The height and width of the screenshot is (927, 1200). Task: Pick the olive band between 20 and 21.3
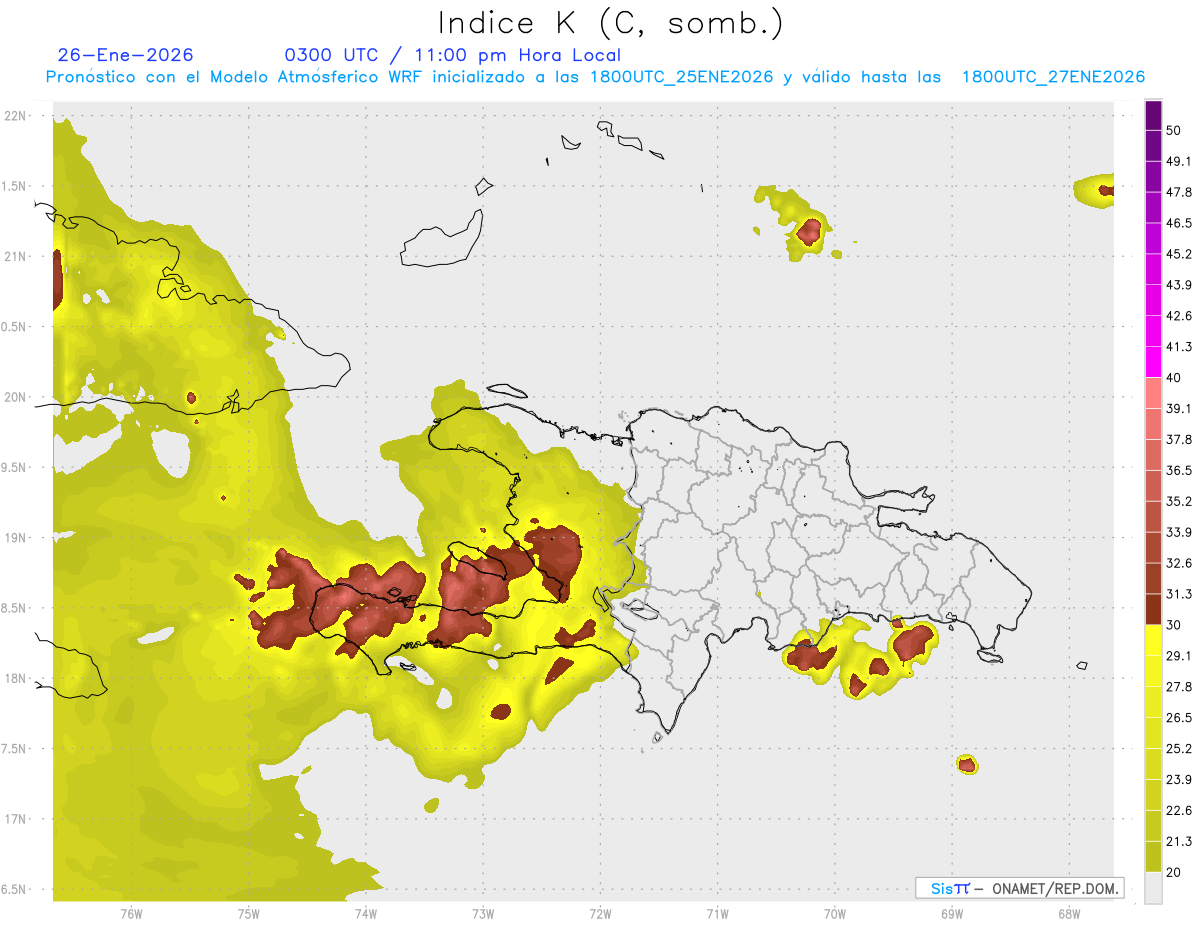(x=1153, y=857)
